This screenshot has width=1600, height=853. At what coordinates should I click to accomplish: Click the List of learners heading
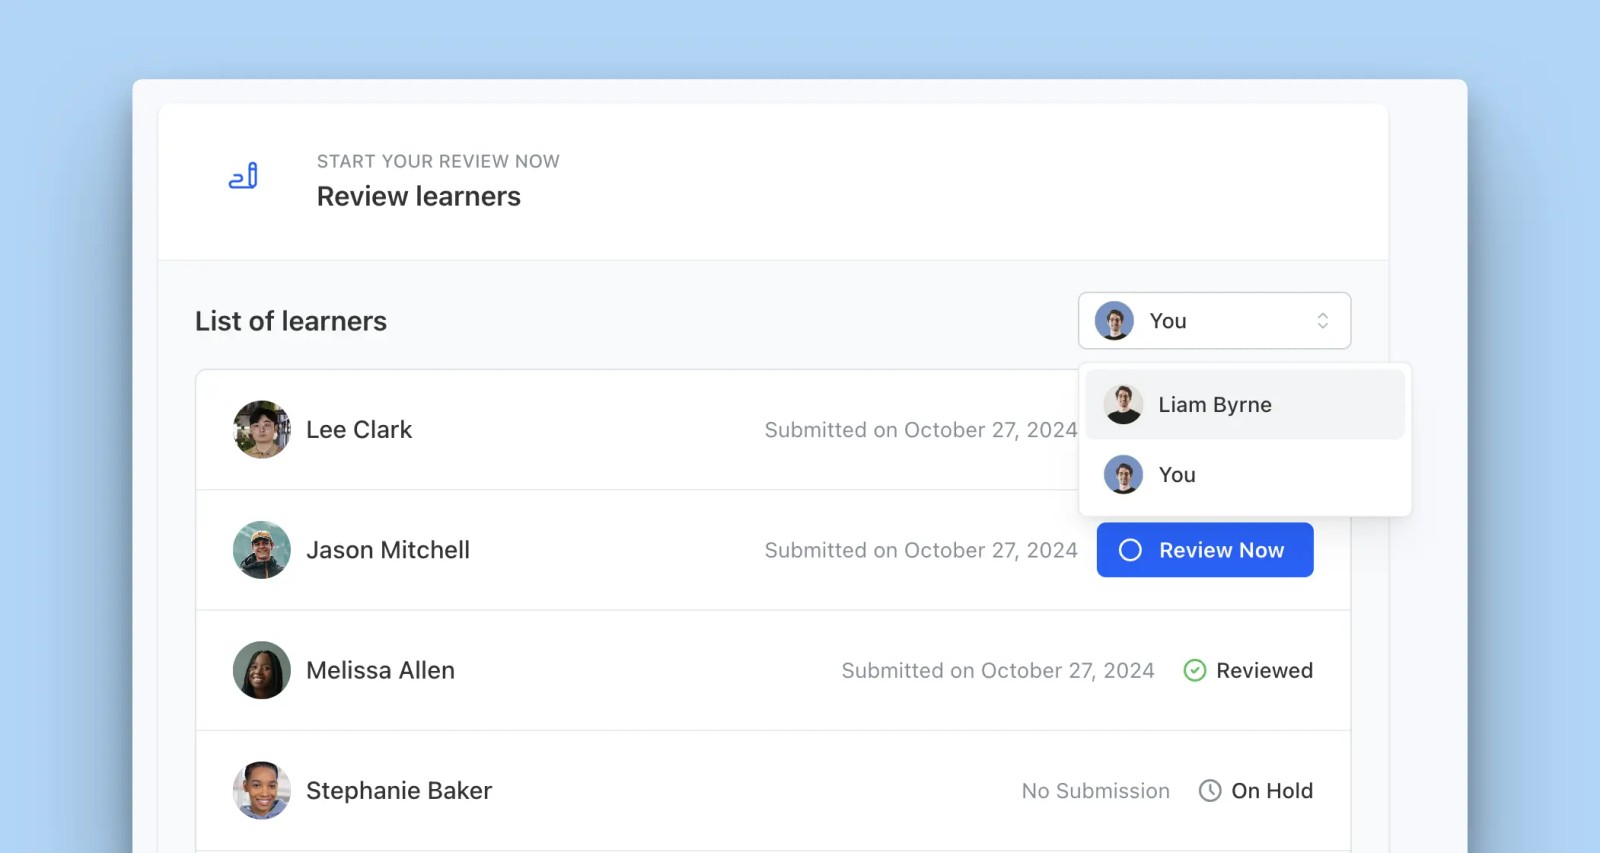291,321
